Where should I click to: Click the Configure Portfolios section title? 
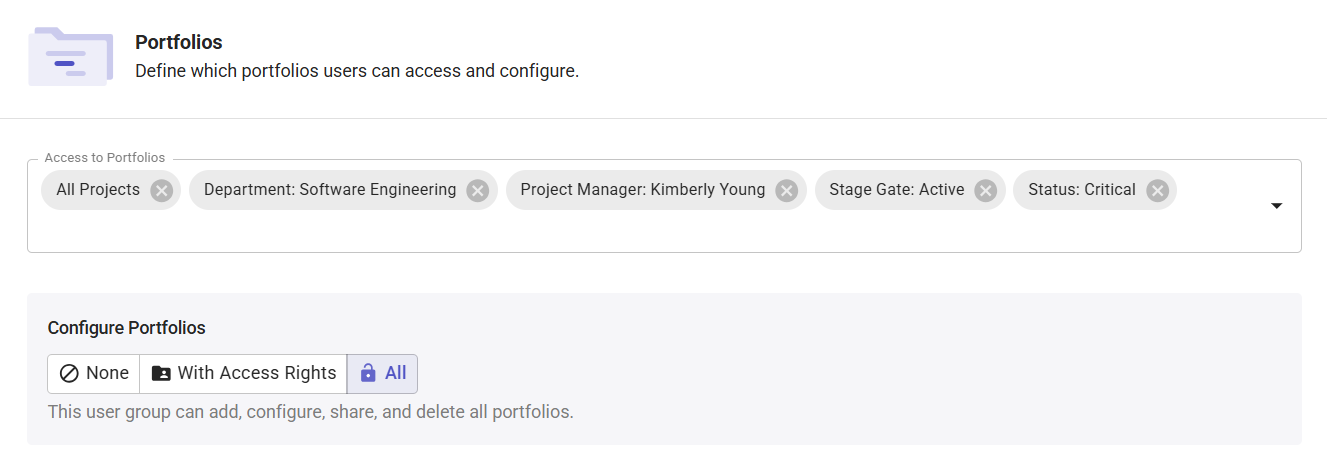(127, 328)
